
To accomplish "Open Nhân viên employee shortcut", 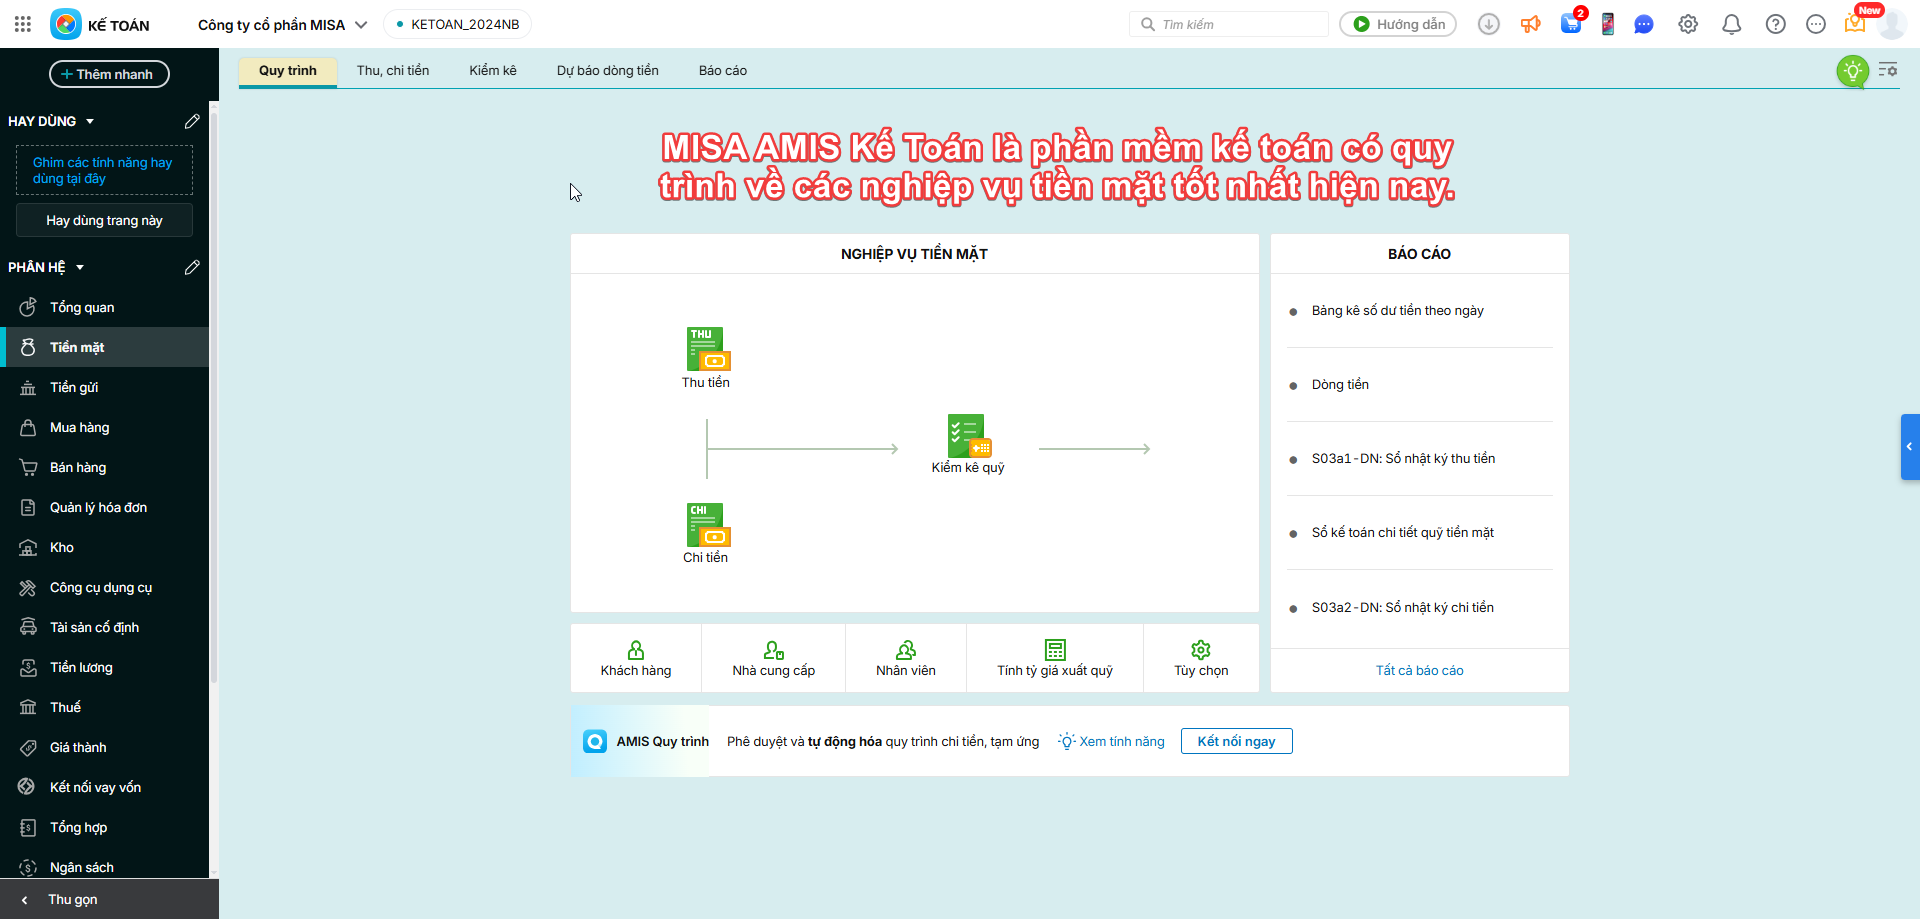I will coord(906,658).
